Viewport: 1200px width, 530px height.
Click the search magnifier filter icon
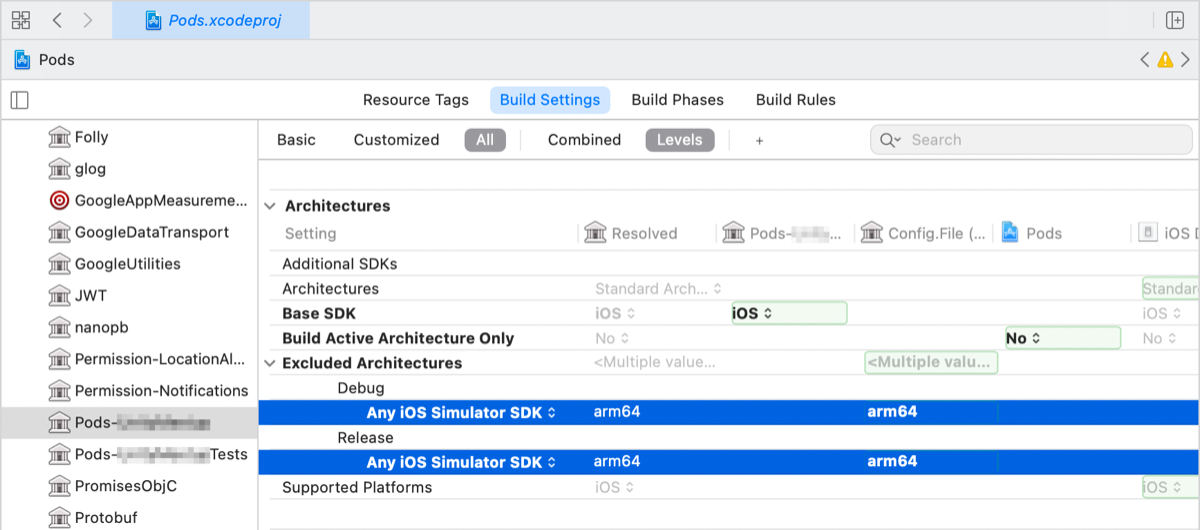[x=890, y=140]
